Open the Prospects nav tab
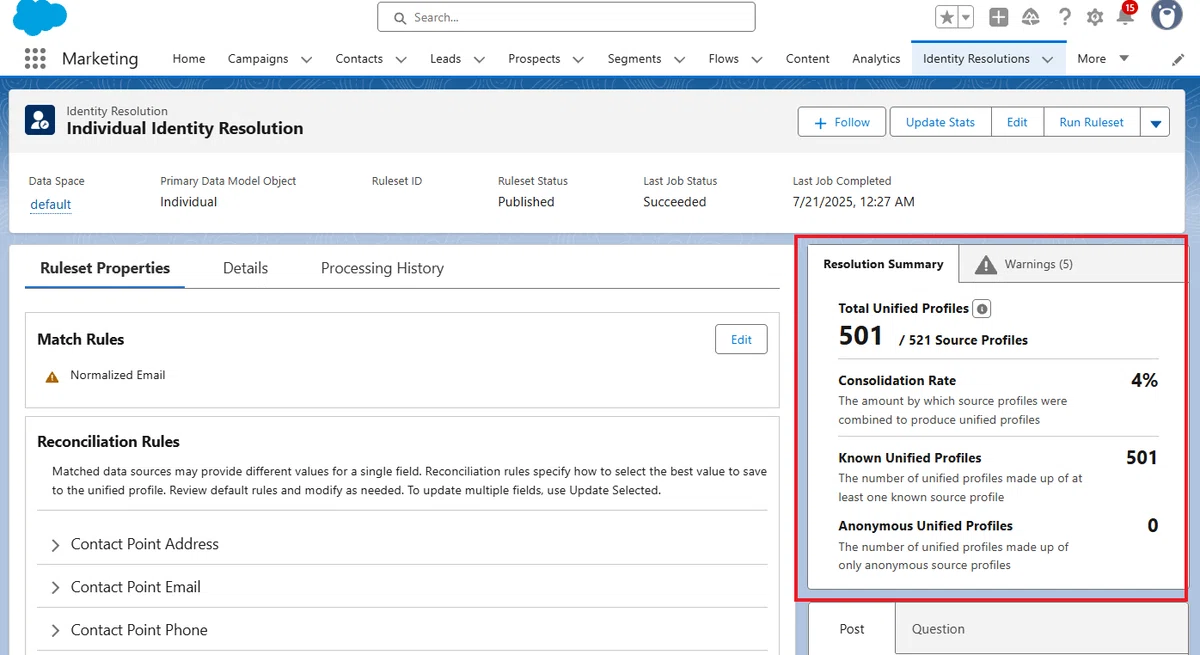1200x655 pixels. pyautogui.click(x=534, y=59)
